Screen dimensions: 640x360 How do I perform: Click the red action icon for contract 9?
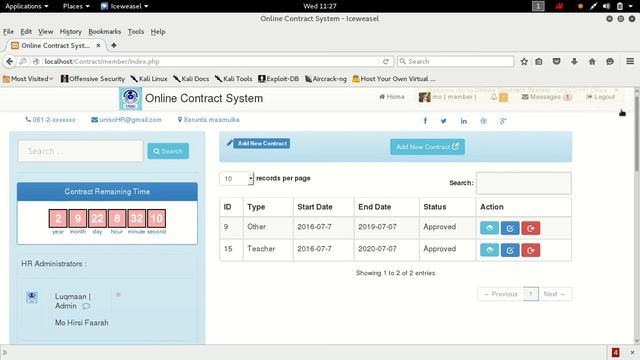click(x=531, y=228)
